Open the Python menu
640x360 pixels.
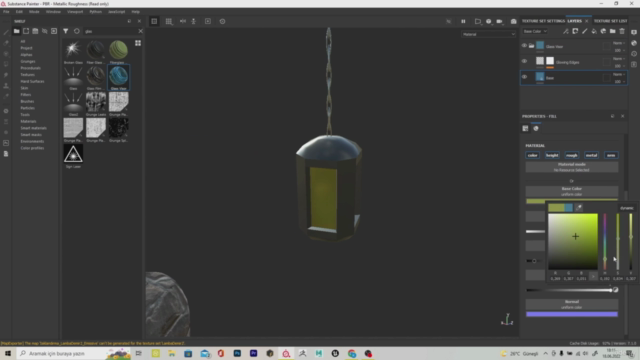click(x=96, y=12)
